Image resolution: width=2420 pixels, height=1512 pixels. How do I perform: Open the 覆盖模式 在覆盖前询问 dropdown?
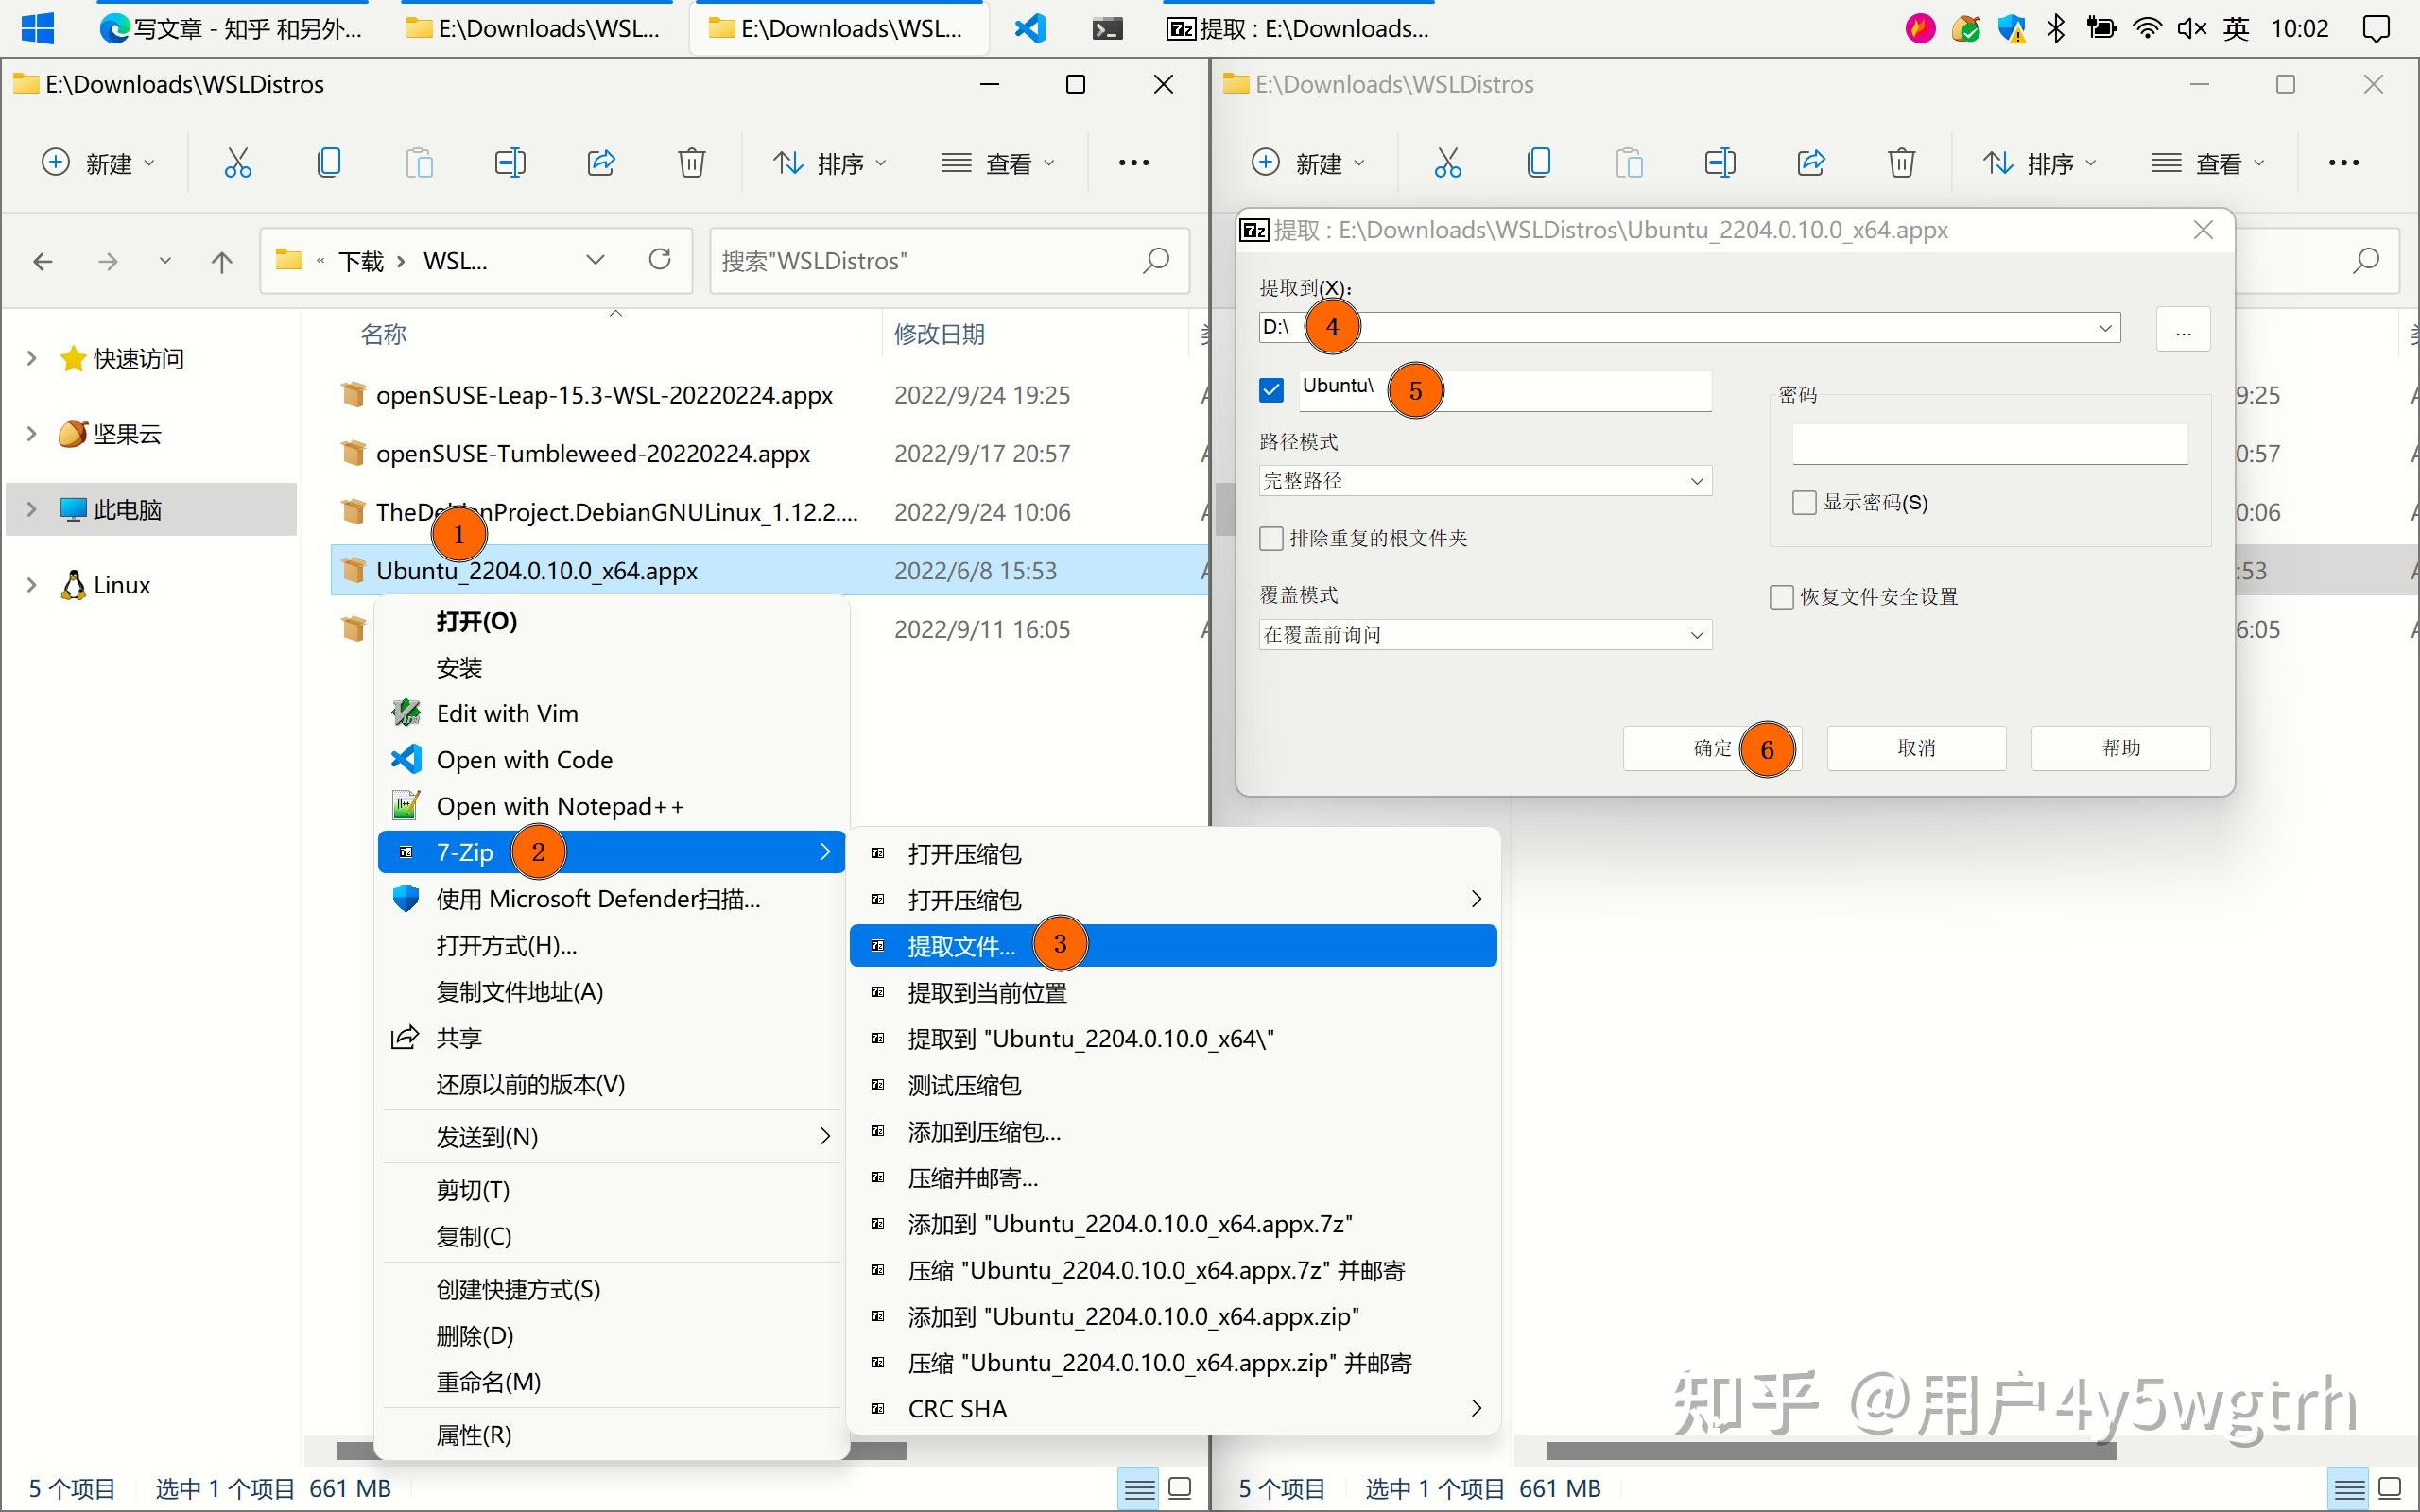pyautogui.click(x=1485, y=635)
